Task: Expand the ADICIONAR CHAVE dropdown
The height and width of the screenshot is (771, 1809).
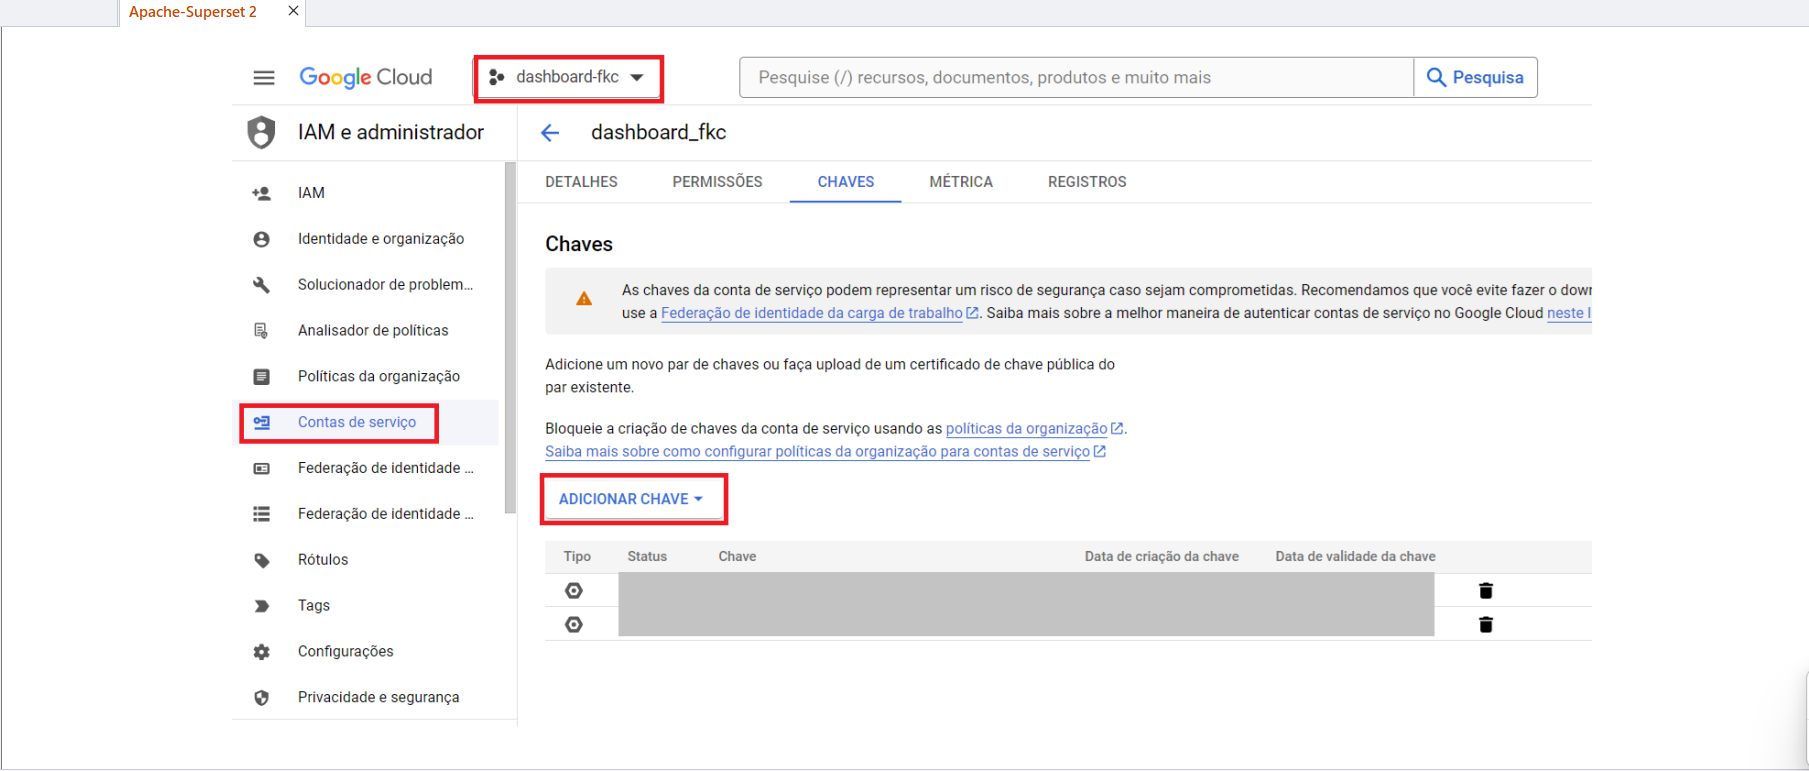Action: point(631,499)
